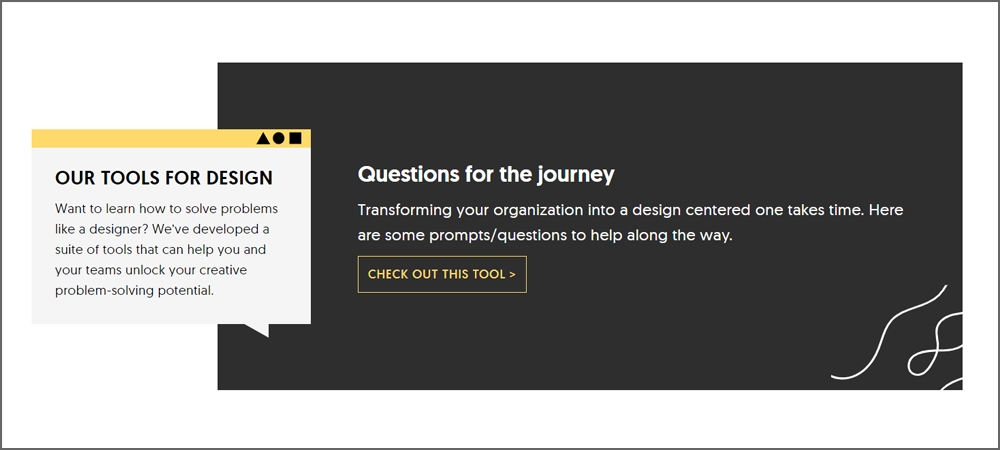Viewport: 1000px width, 450px height.
Task: Click the yellow header bar of the card
Action: (x=171, y=138)
